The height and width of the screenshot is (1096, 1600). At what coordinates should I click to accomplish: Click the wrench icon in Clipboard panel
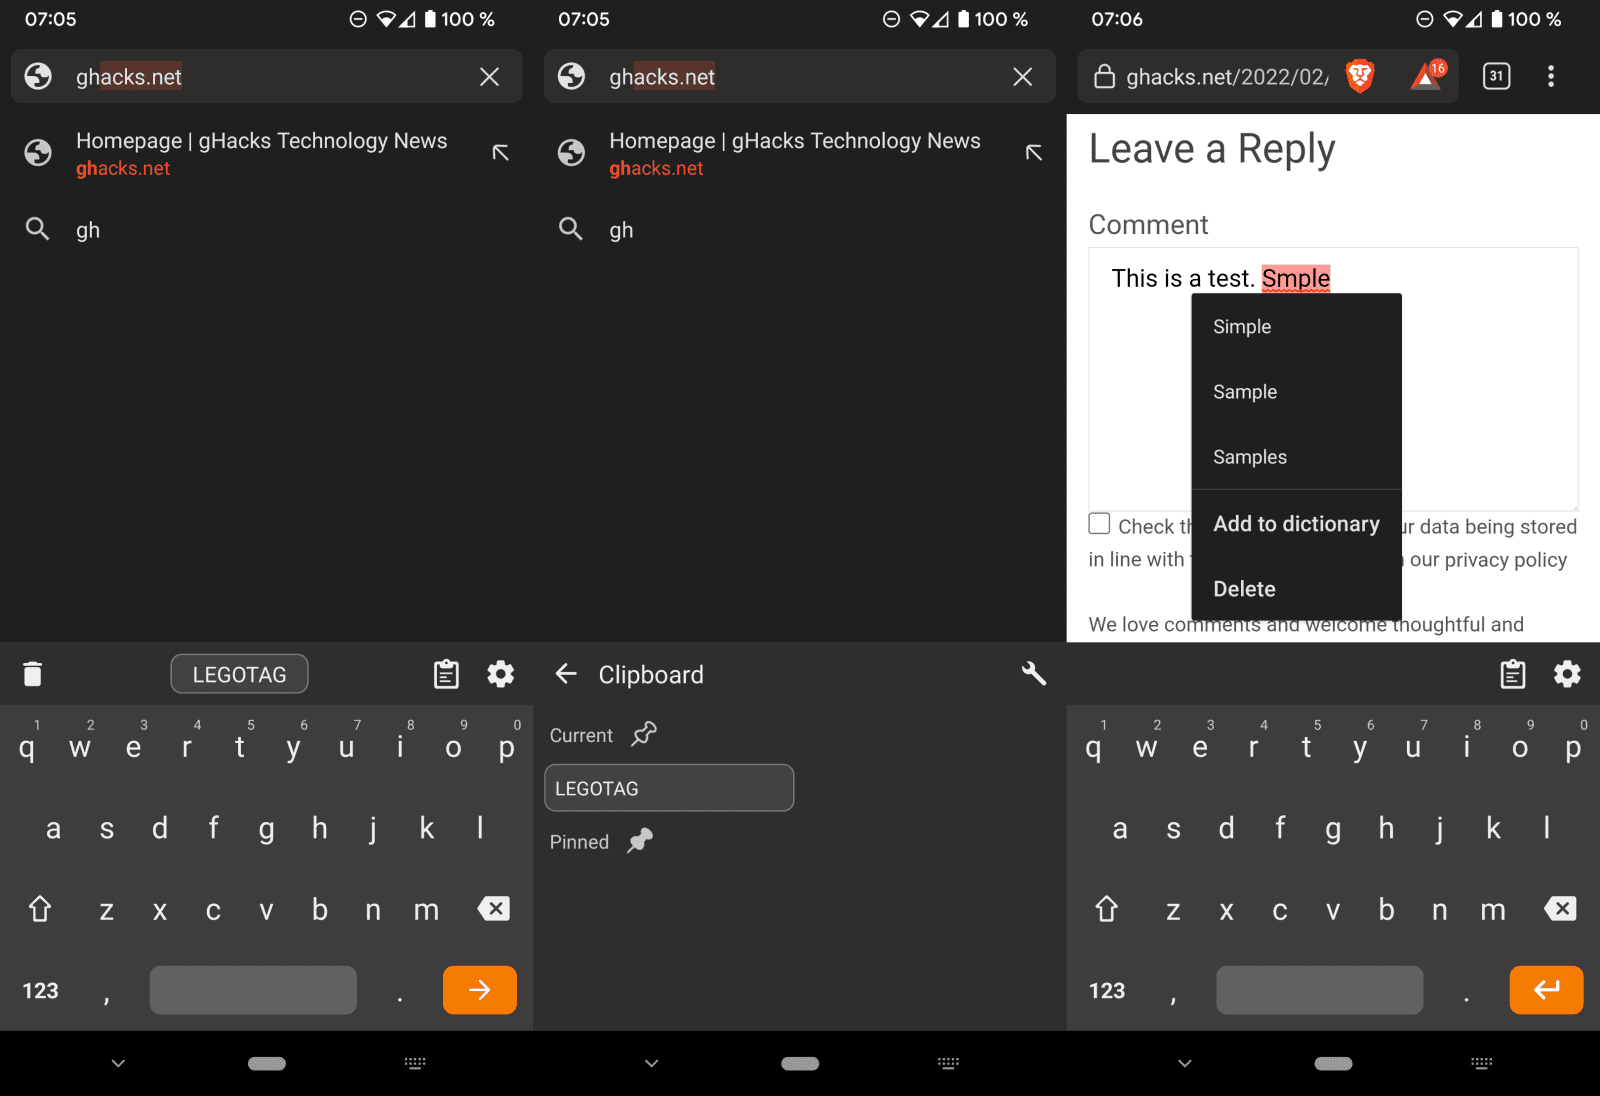[x=1033, y=674]
